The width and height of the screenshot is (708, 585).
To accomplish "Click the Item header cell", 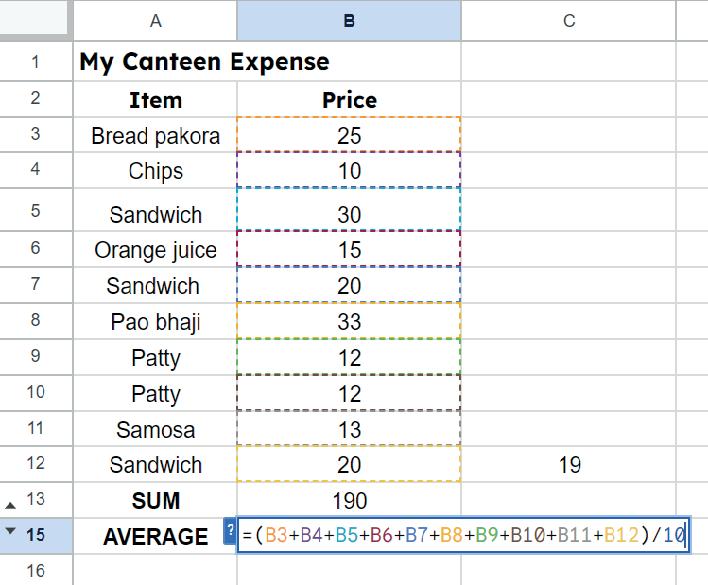I will [x=155, y=99].
